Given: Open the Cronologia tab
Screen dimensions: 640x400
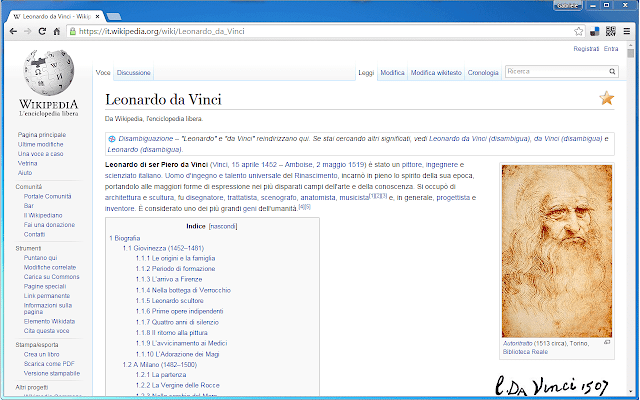Looking at the screenshot, I should click(483, 73).
